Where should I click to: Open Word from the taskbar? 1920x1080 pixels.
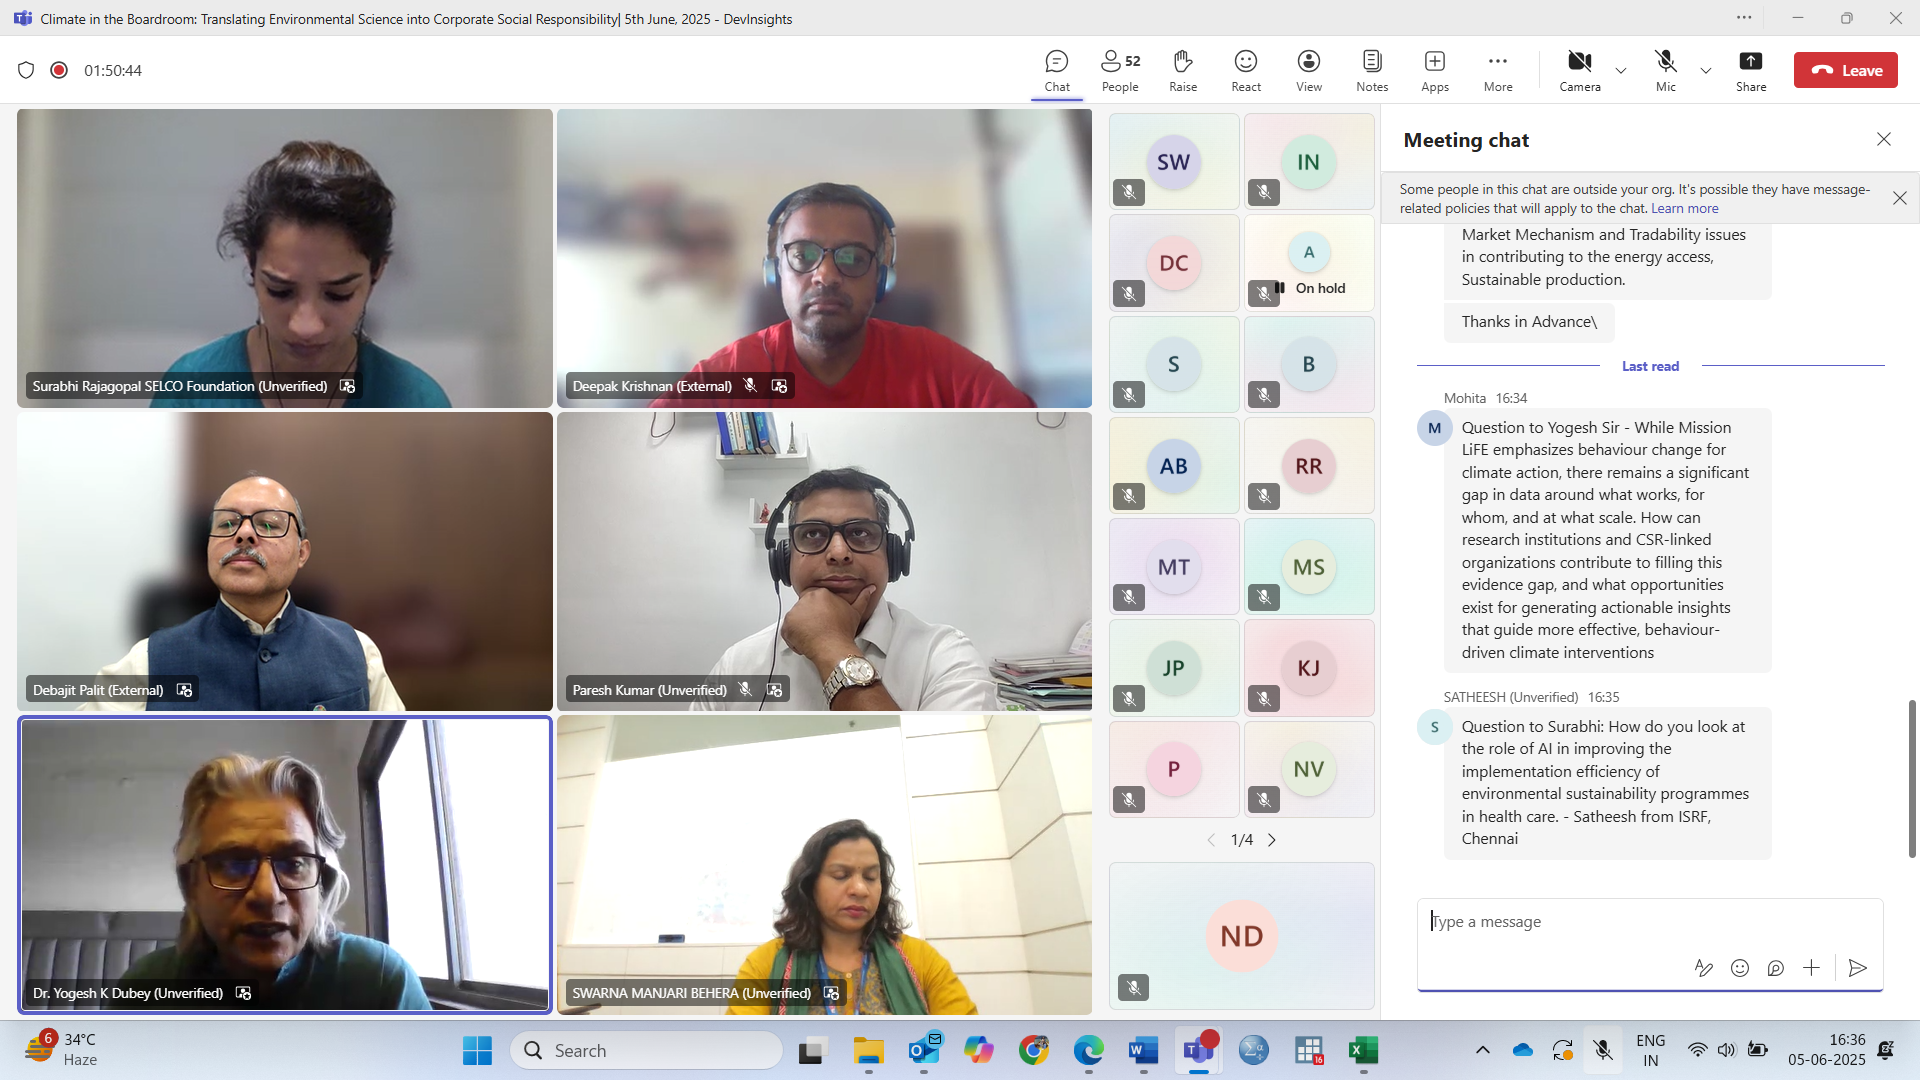1143,1050
